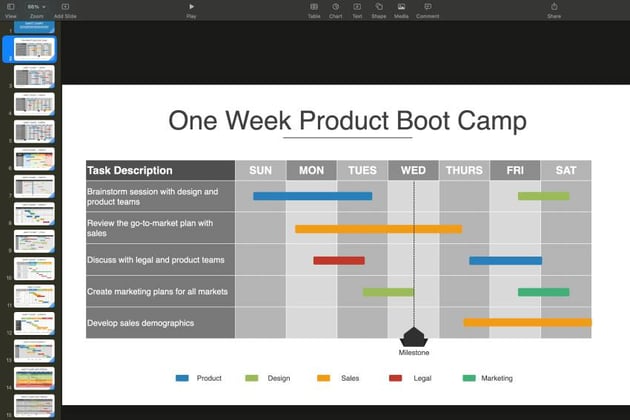Screen dimensions: 630x420
Task: Insert a Table from toolbar
Action: click(314, 8)
